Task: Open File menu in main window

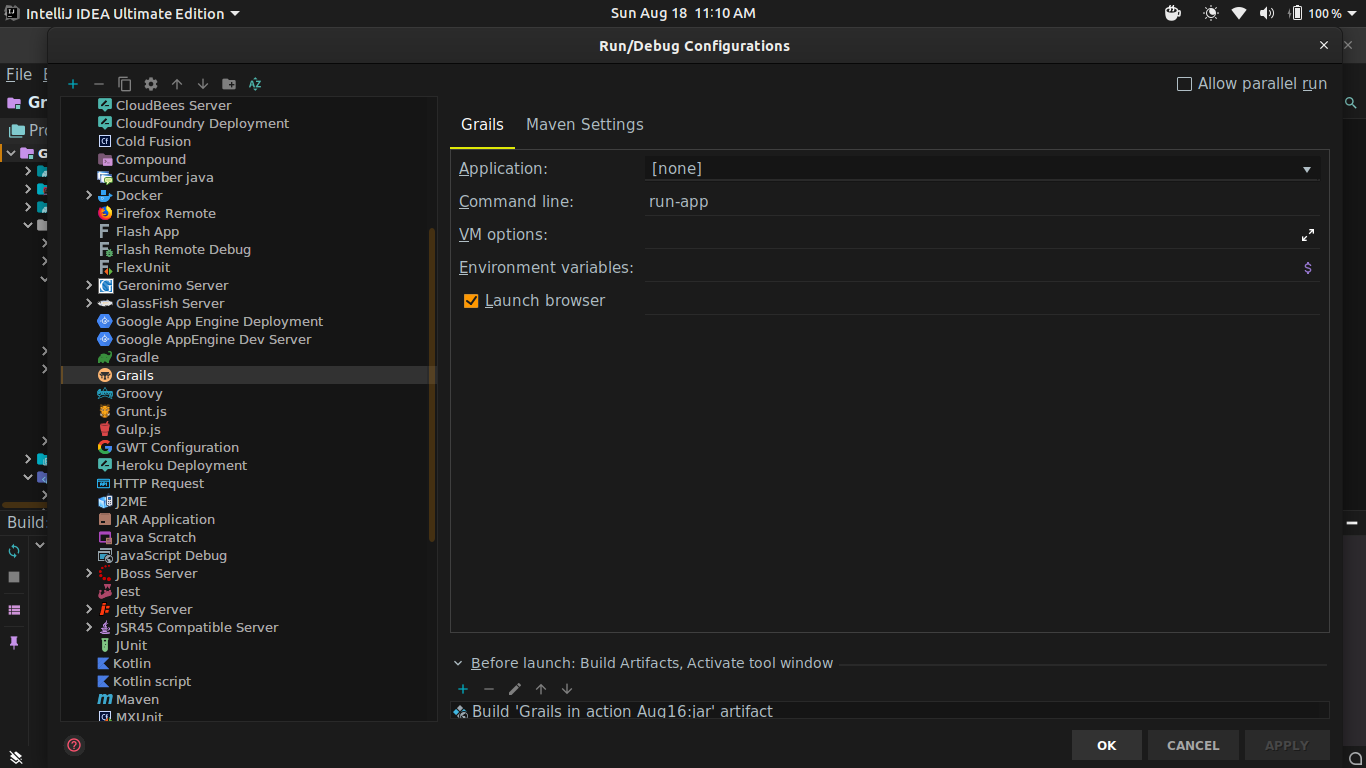Action: coord(19,75)
